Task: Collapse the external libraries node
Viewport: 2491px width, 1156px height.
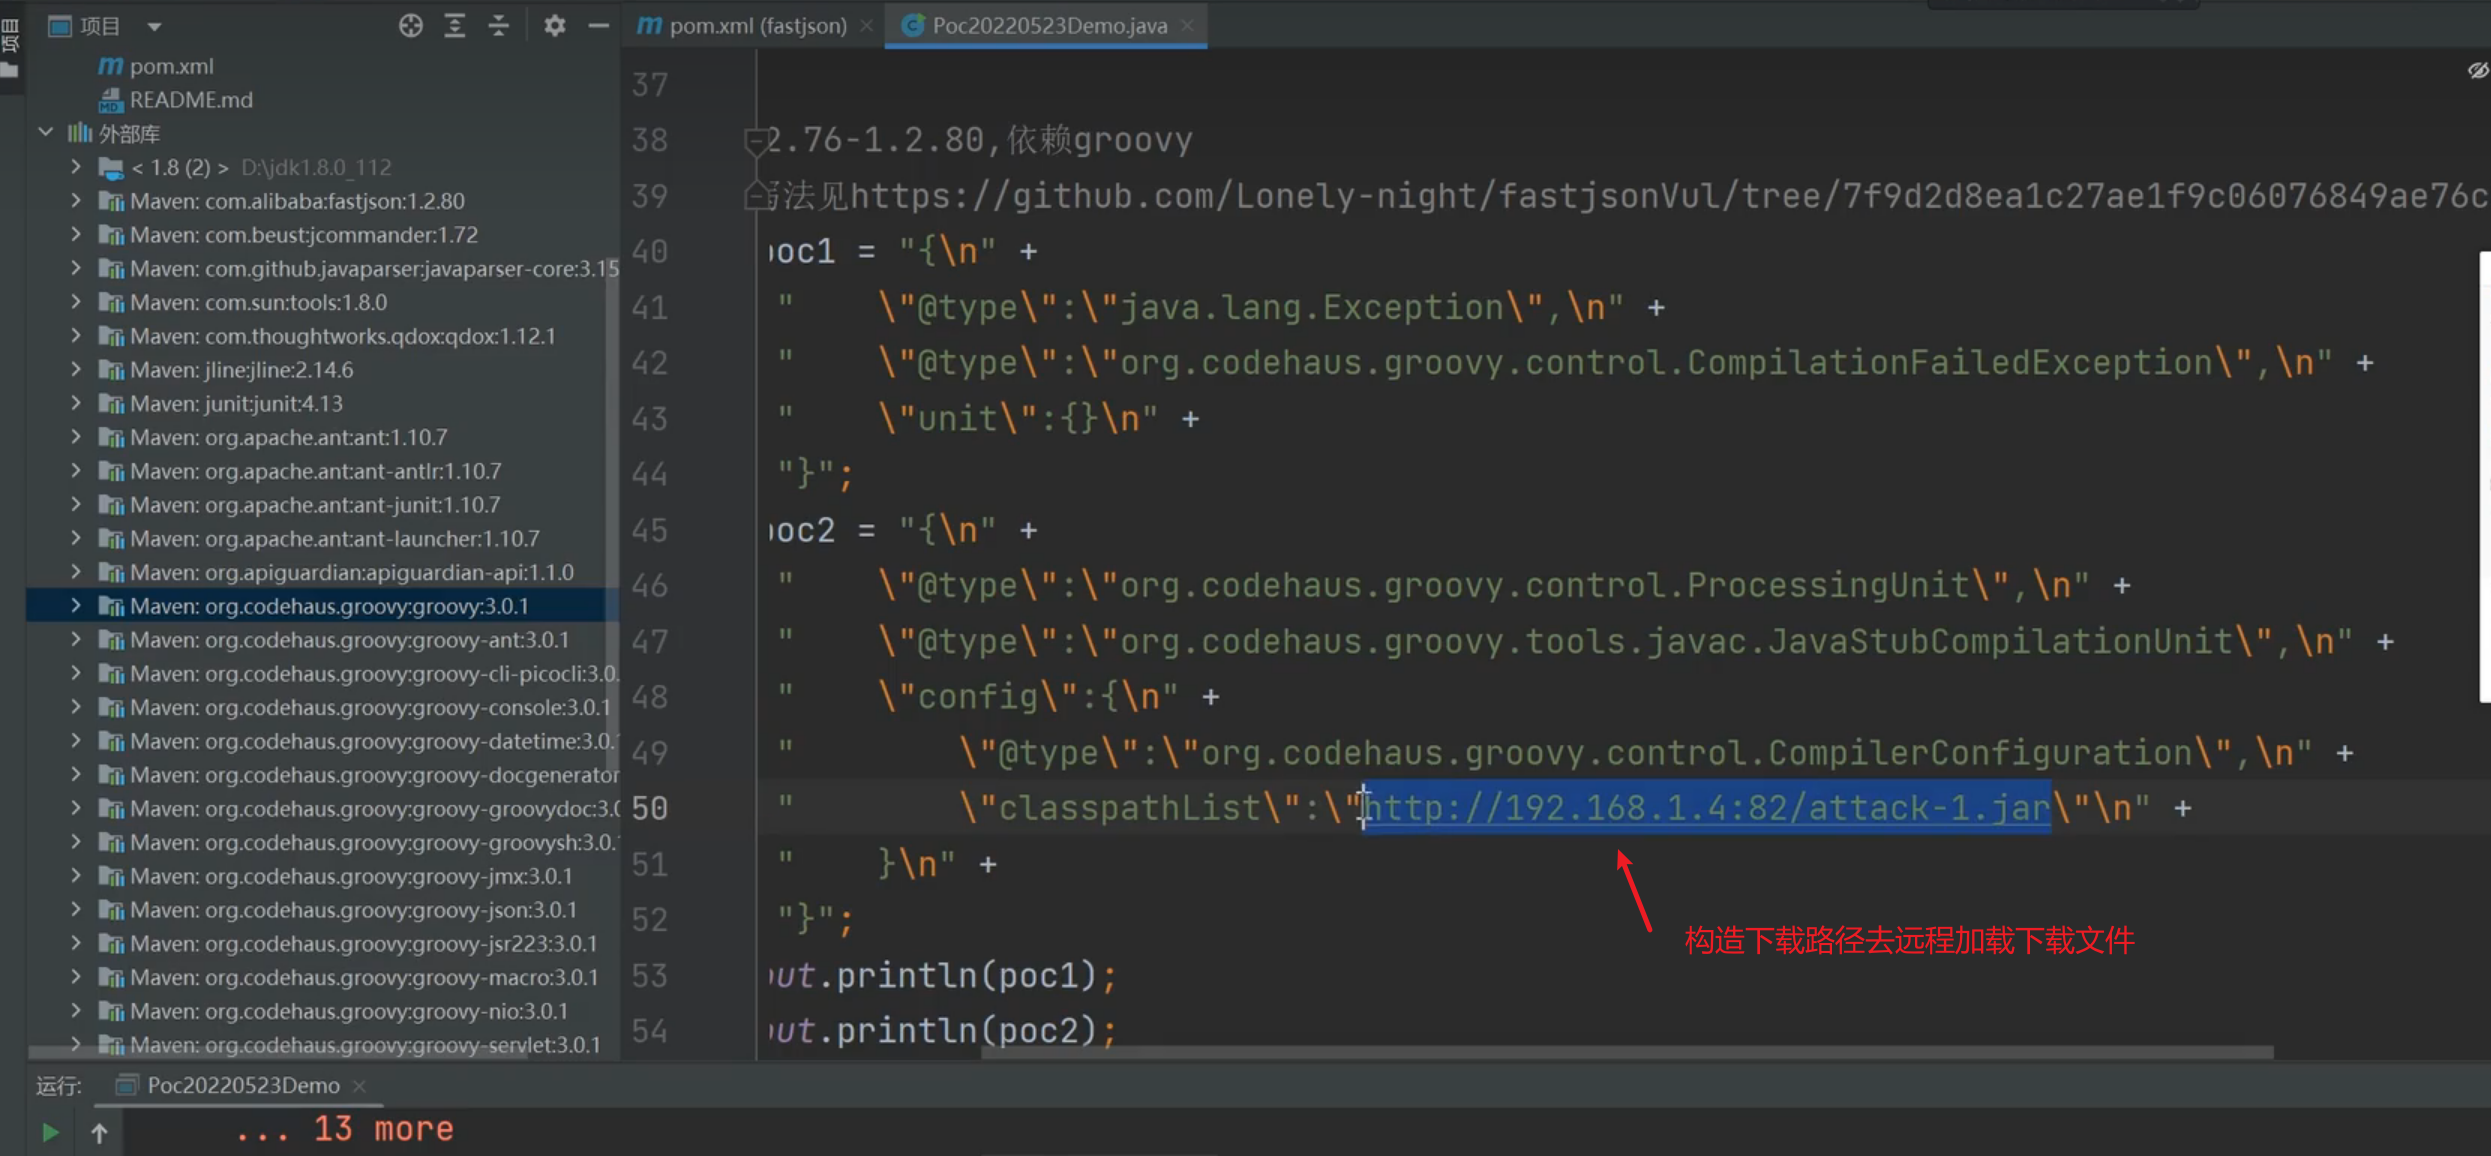Action: pos(46,132)
